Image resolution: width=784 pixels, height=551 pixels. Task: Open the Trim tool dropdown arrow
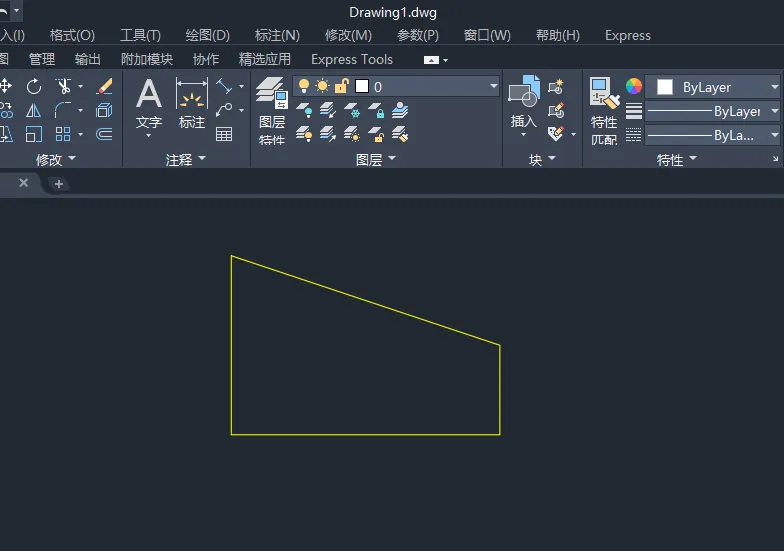(x=80, y=86)
